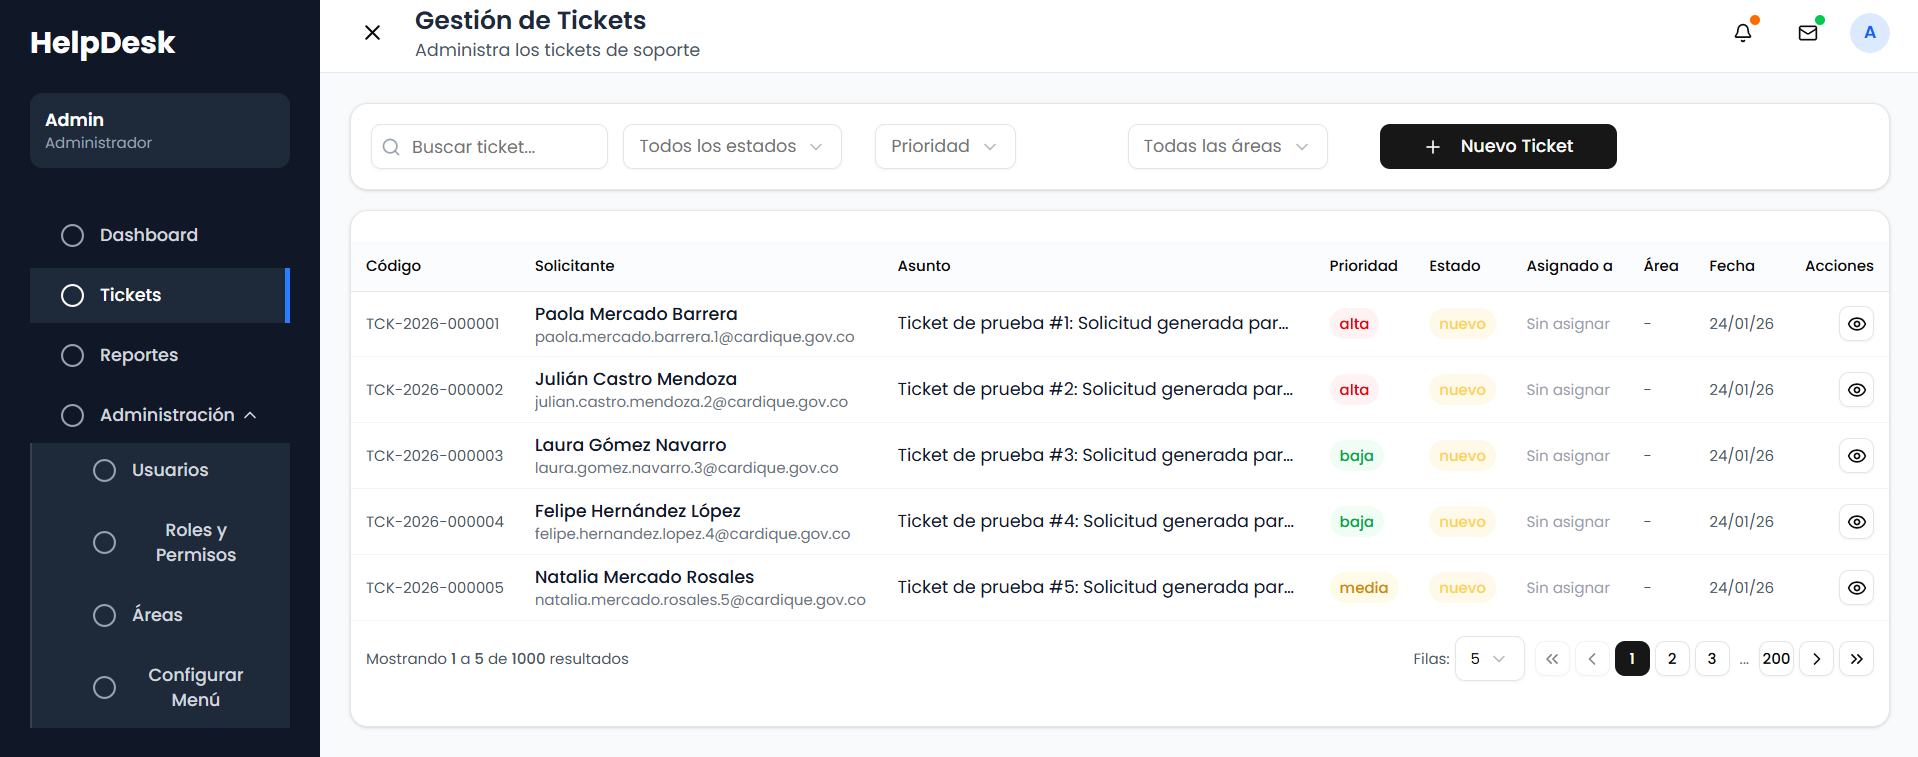Go to page 3

coord(1712,659)
